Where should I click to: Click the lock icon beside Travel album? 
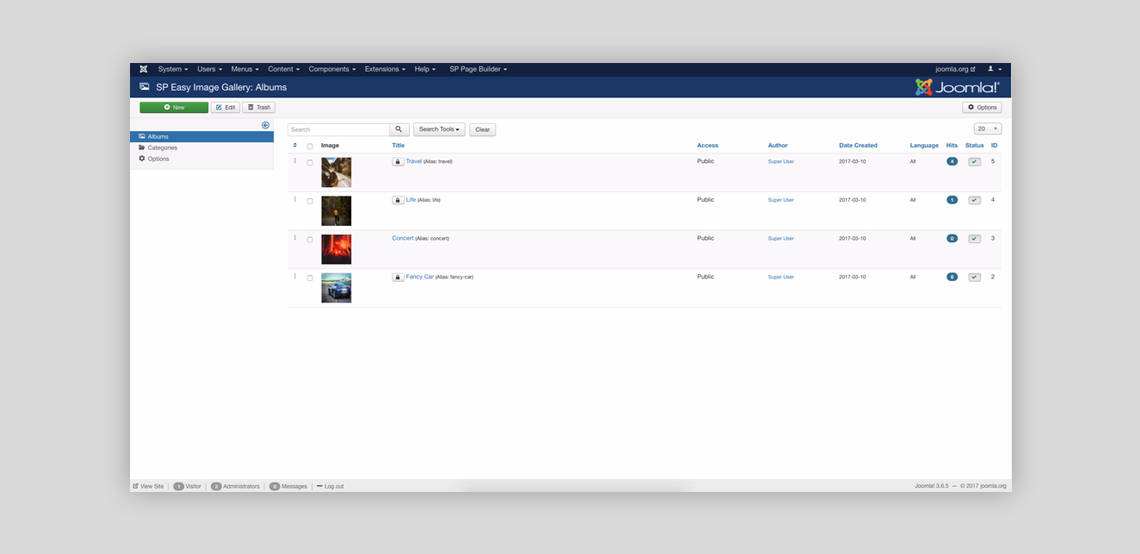click(398, 161)
